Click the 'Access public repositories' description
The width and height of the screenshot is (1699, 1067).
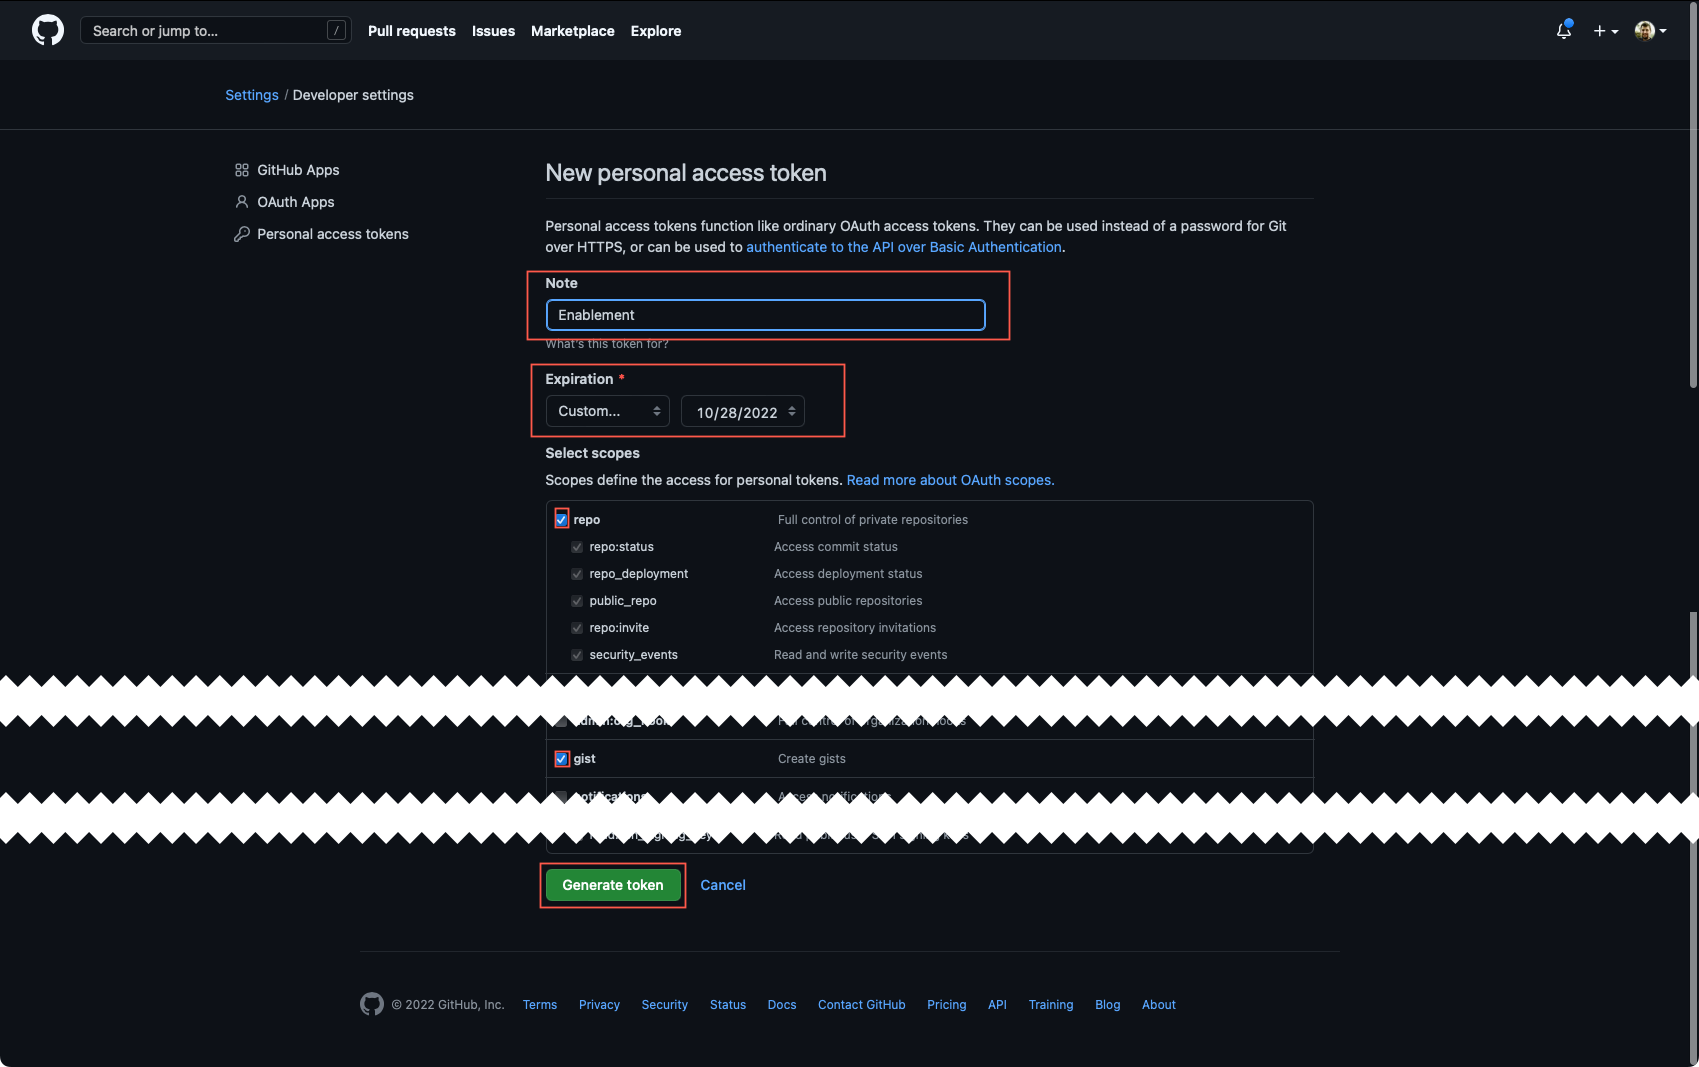(848, 601)
